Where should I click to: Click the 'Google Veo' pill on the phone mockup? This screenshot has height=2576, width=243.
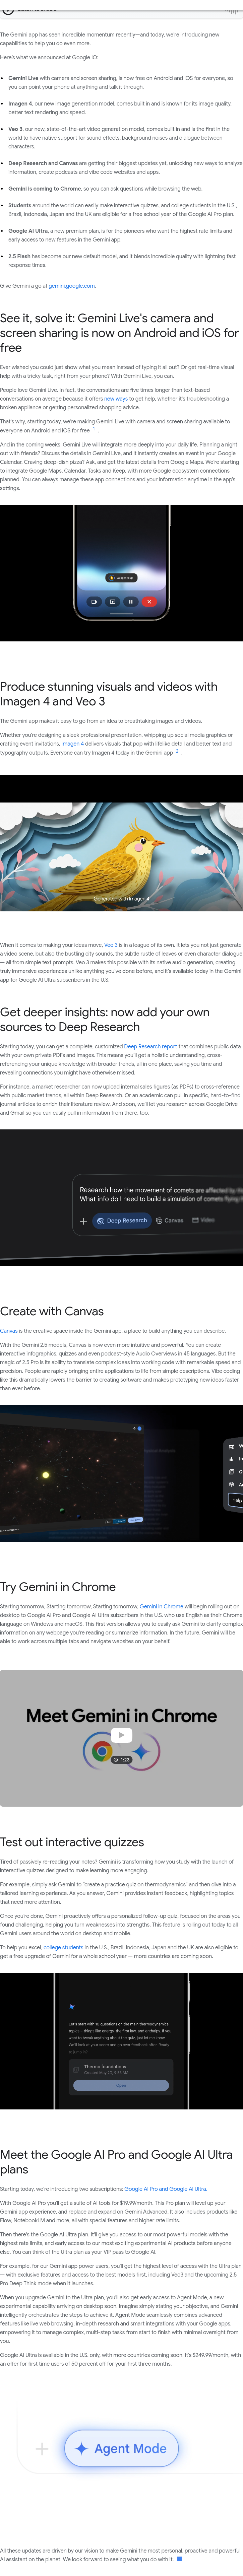point(121,578)
